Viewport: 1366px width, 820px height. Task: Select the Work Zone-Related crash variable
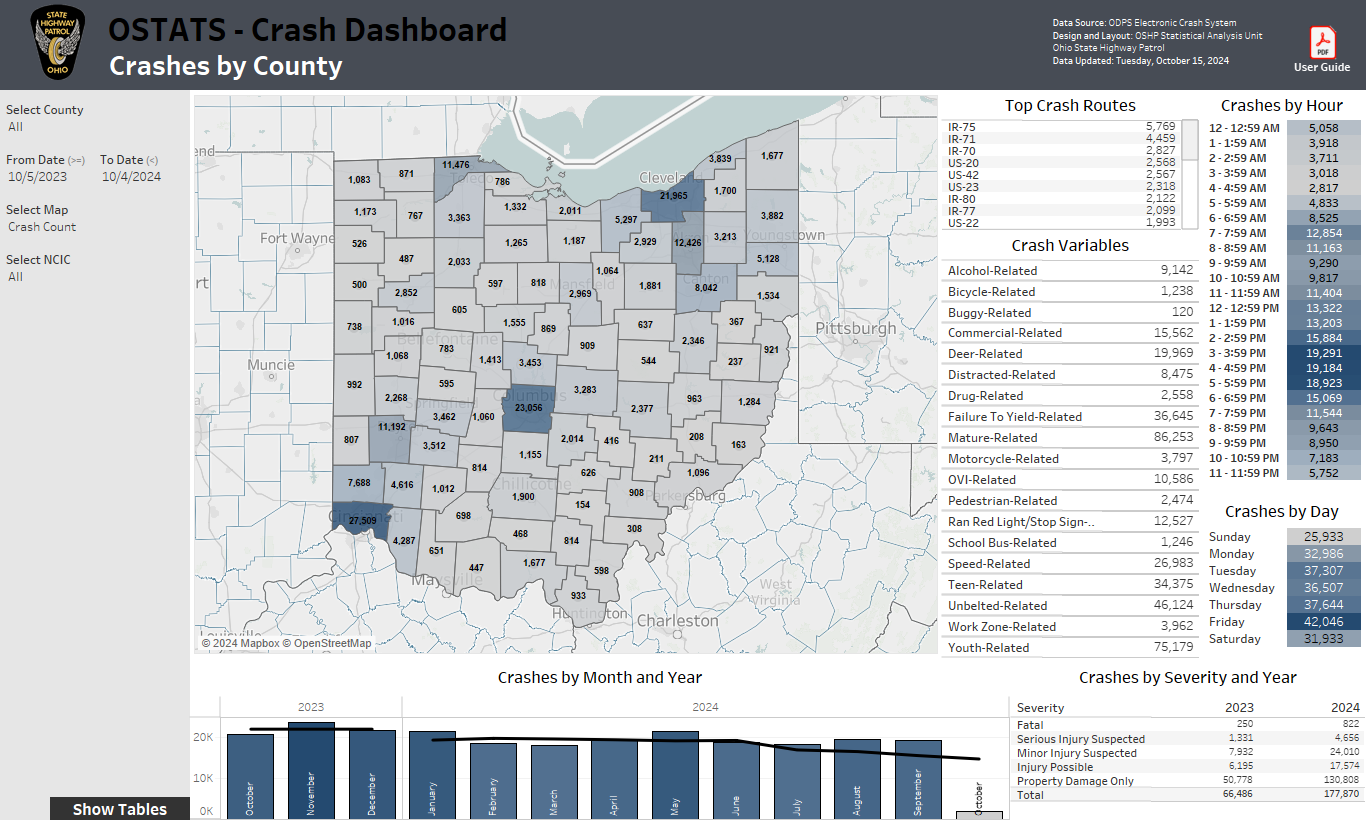(x=1070, y=627)
